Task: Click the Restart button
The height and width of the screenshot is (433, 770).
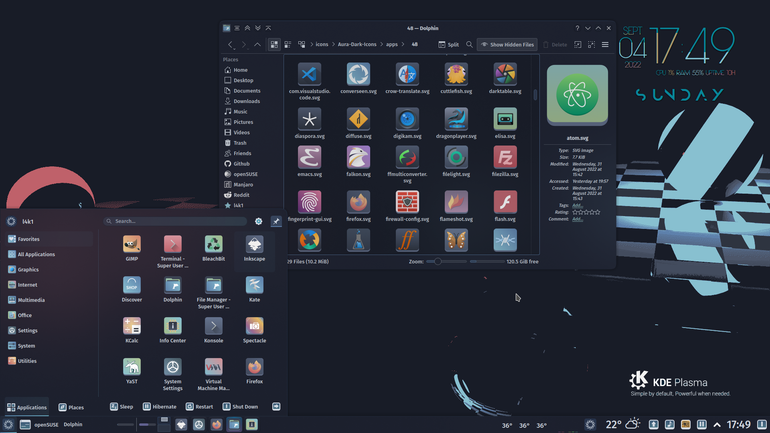Action: (199, 406)
